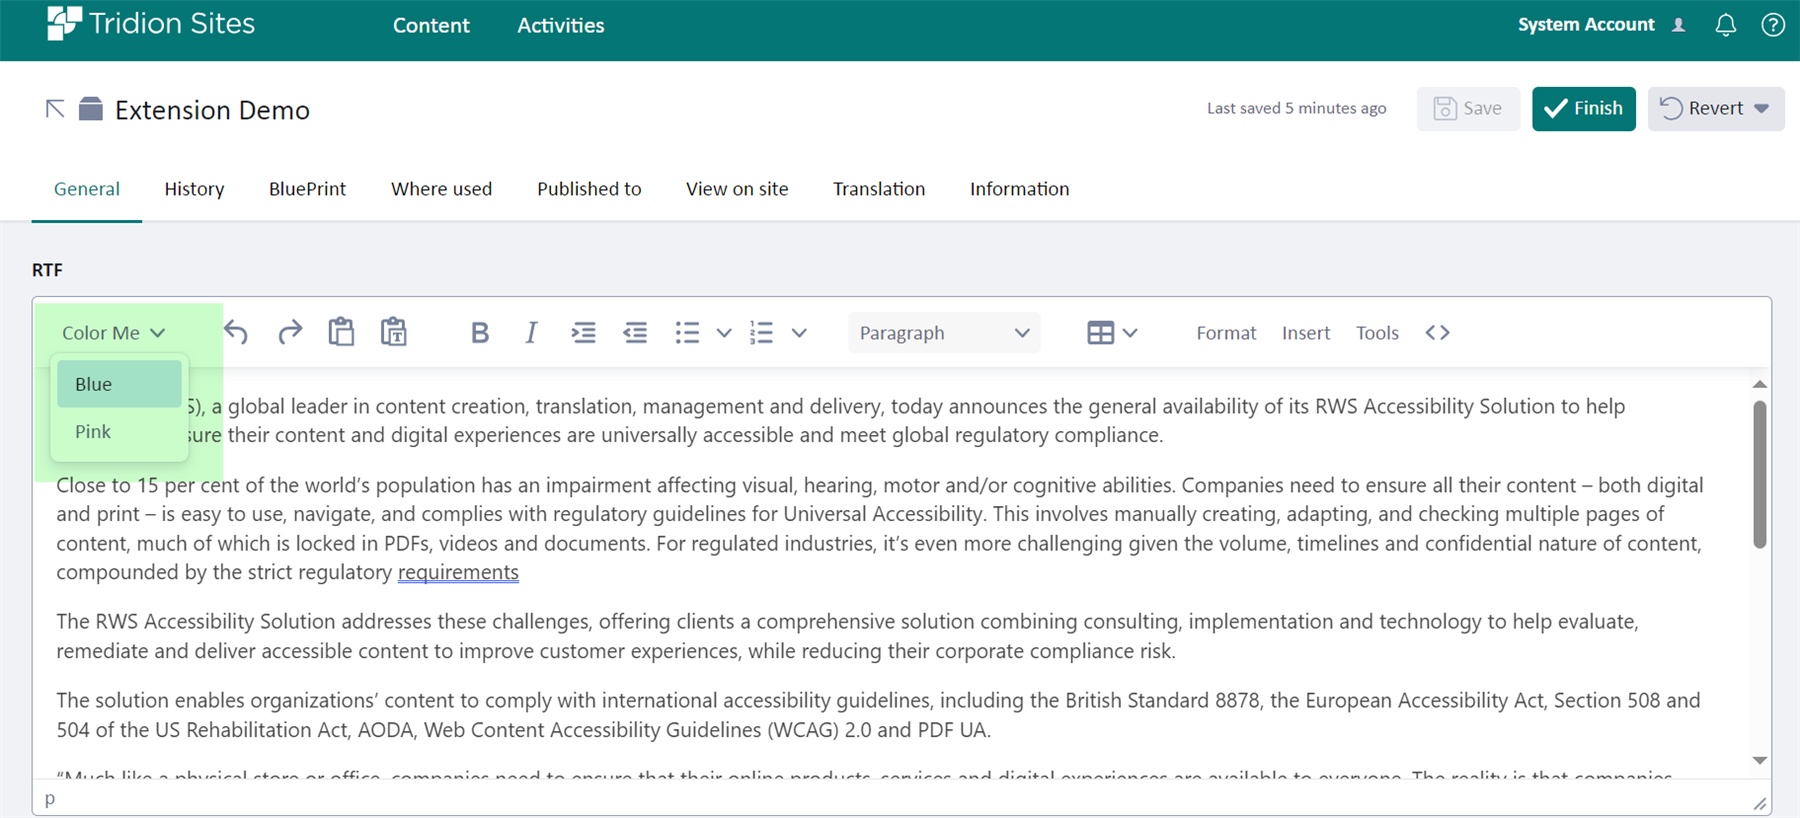Open the System Account user menu

[1601, 25]
